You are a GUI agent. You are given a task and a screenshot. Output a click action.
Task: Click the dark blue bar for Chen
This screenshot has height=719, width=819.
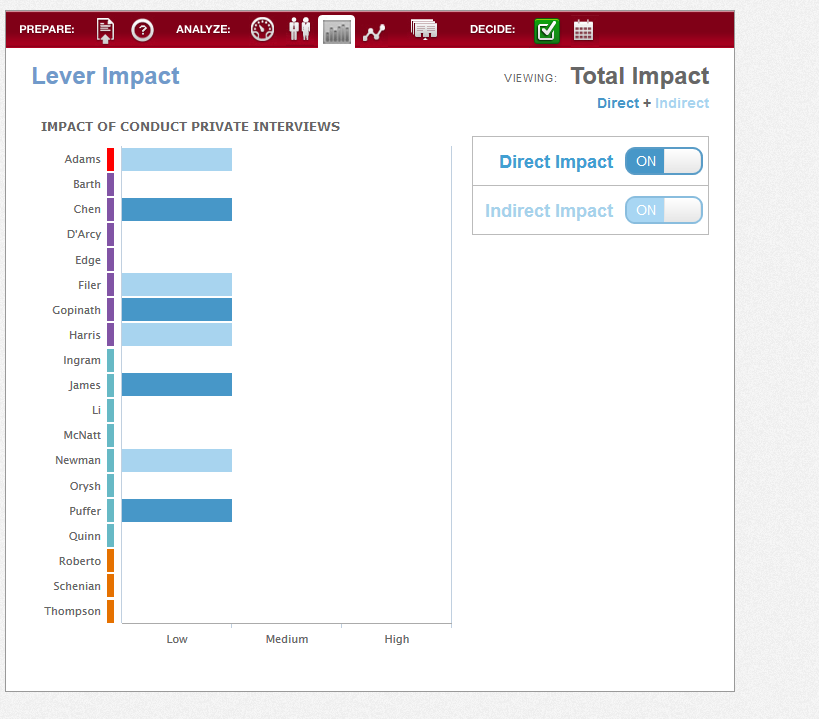[177, 209]
